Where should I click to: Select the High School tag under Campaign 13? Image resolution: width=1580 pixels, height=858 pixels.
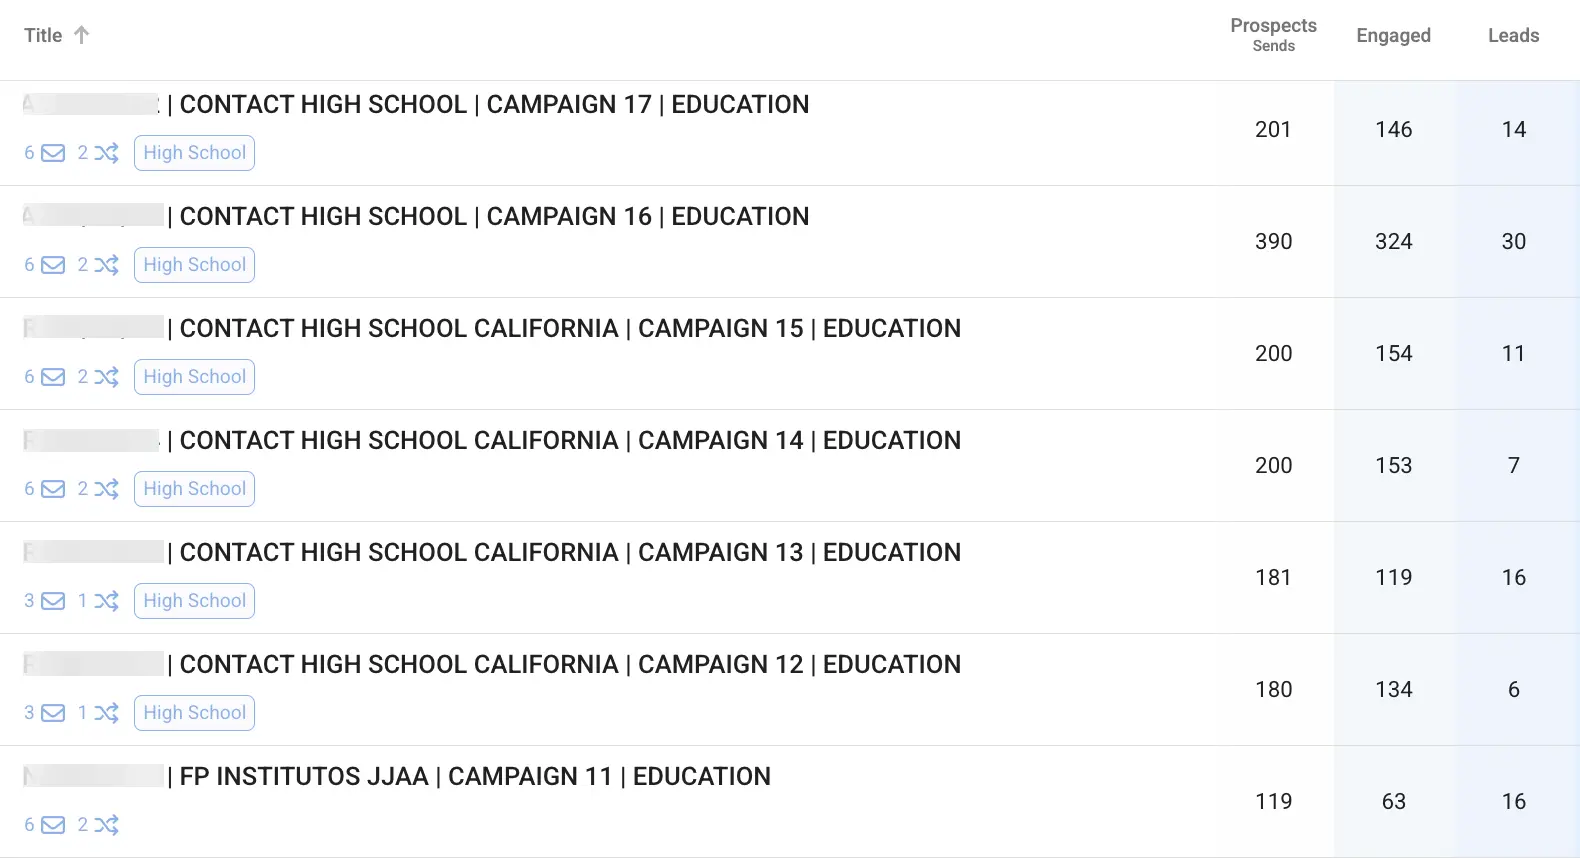click(194, 601)
